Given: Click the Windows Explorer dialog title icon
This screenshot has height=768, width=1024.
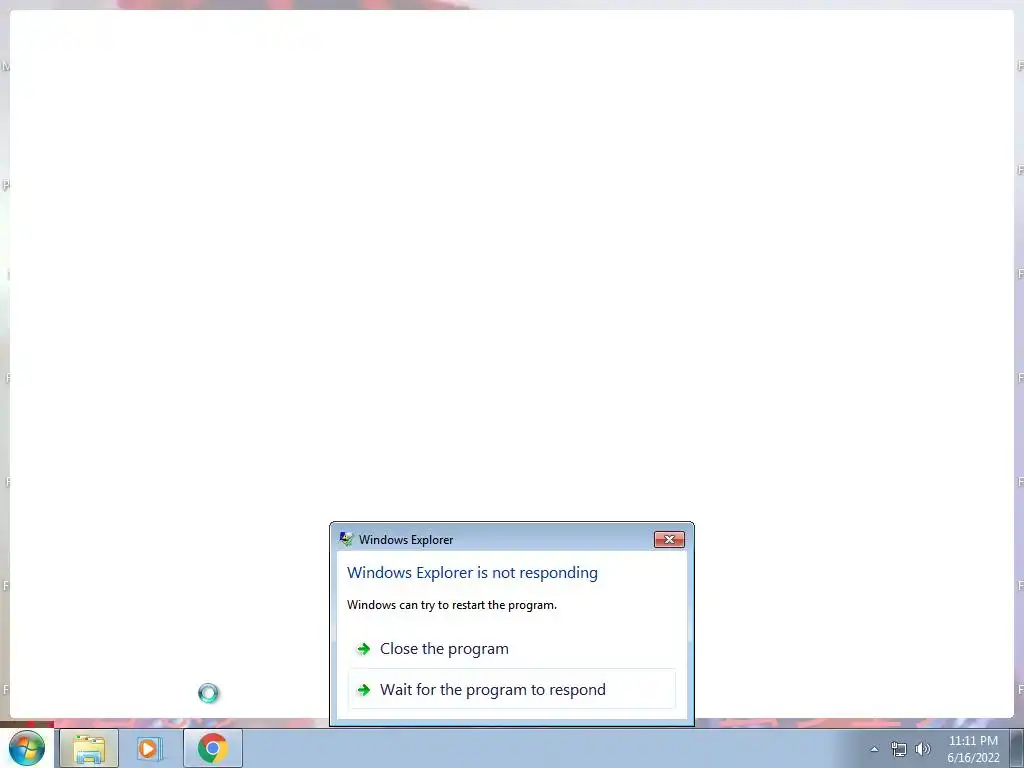Looking at the screenshot, I should click(346, 539).
